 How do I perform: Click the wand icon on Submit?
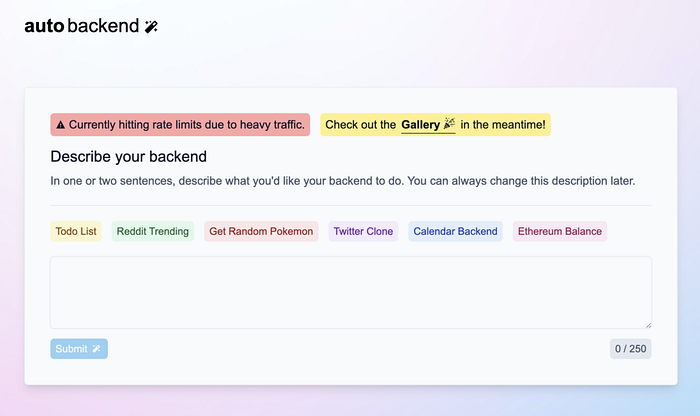click(x=96, y=349)
